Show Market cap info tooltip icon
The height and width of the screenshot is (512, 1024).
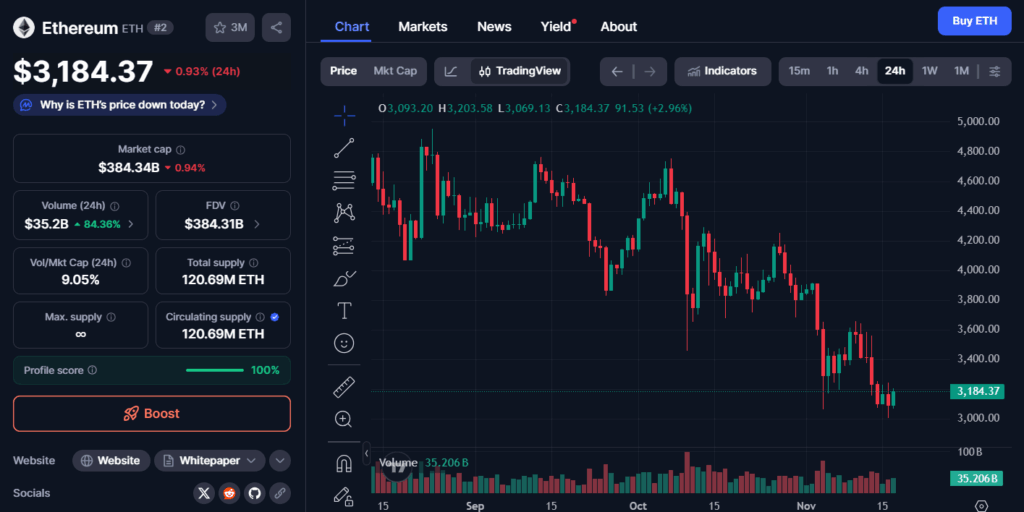click(x=181, y=150)
